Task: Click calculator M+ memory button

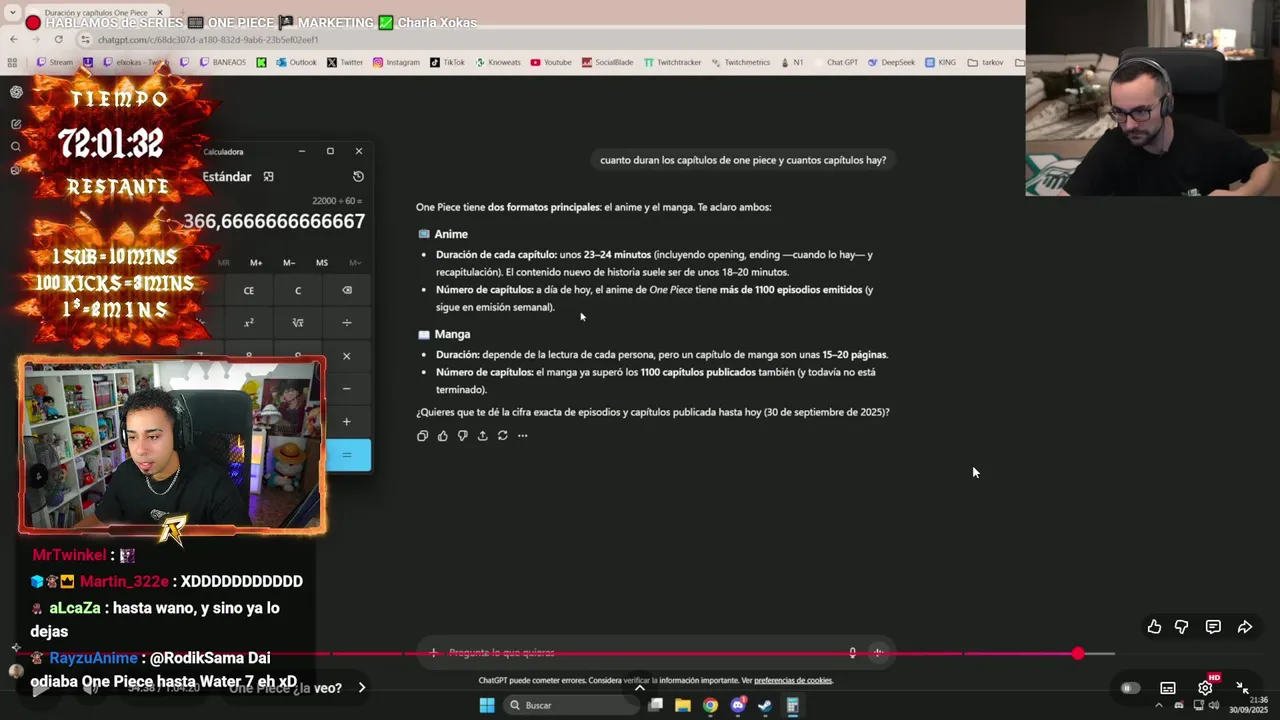Action: pyautogui.click(x=256, y=263)
